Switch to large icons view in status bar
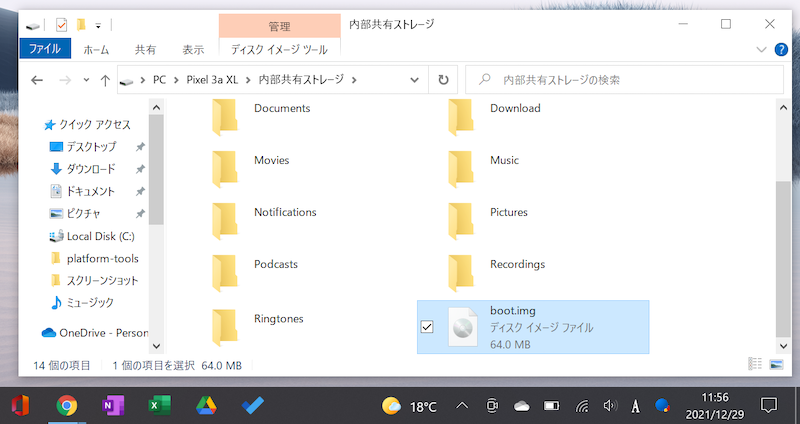 (777, 365)
